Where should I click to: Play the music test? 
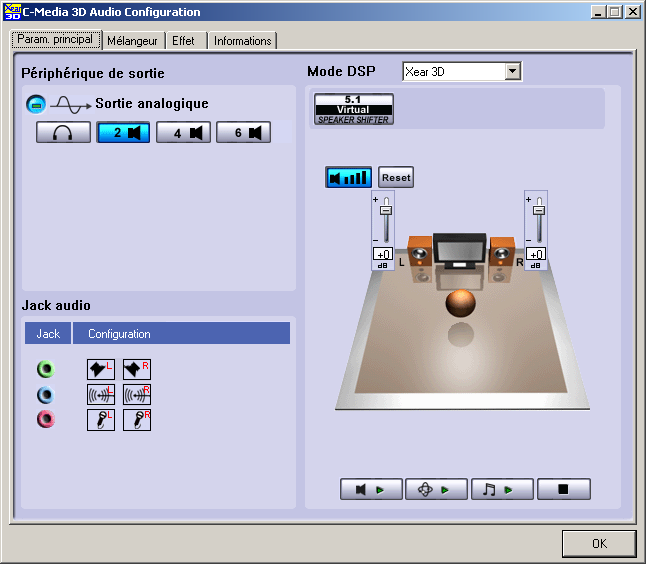coord(502,489)
